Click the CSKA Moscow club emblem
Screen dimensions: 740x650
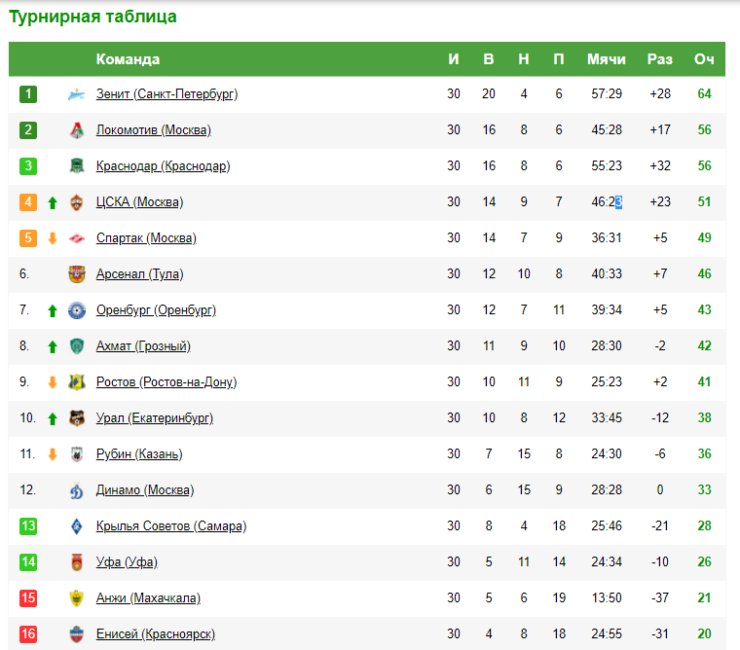[76, 202]
